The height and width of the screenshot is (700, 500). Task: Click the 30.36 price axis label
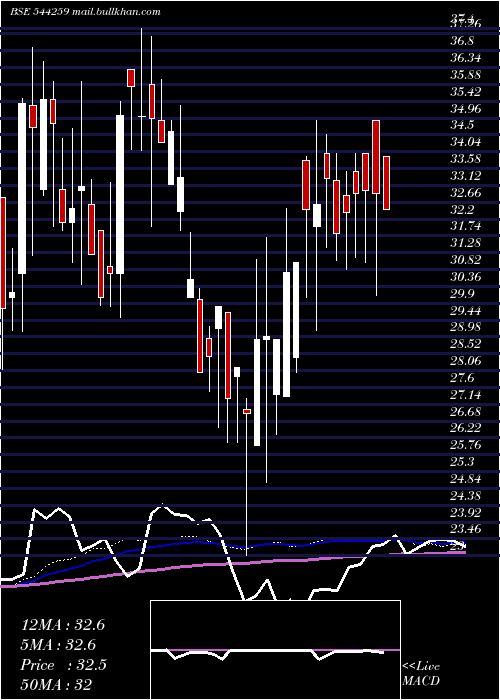pyautogui.click(x=466, y=277)
